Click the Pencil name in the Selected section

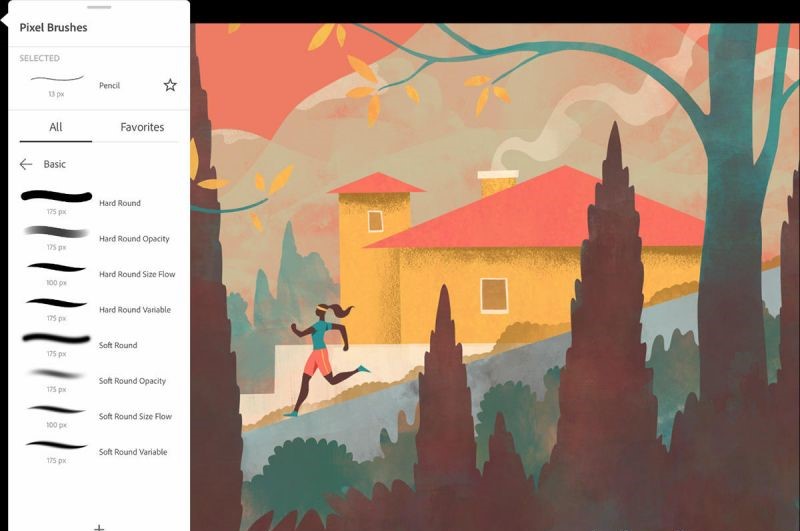(110, 86)
